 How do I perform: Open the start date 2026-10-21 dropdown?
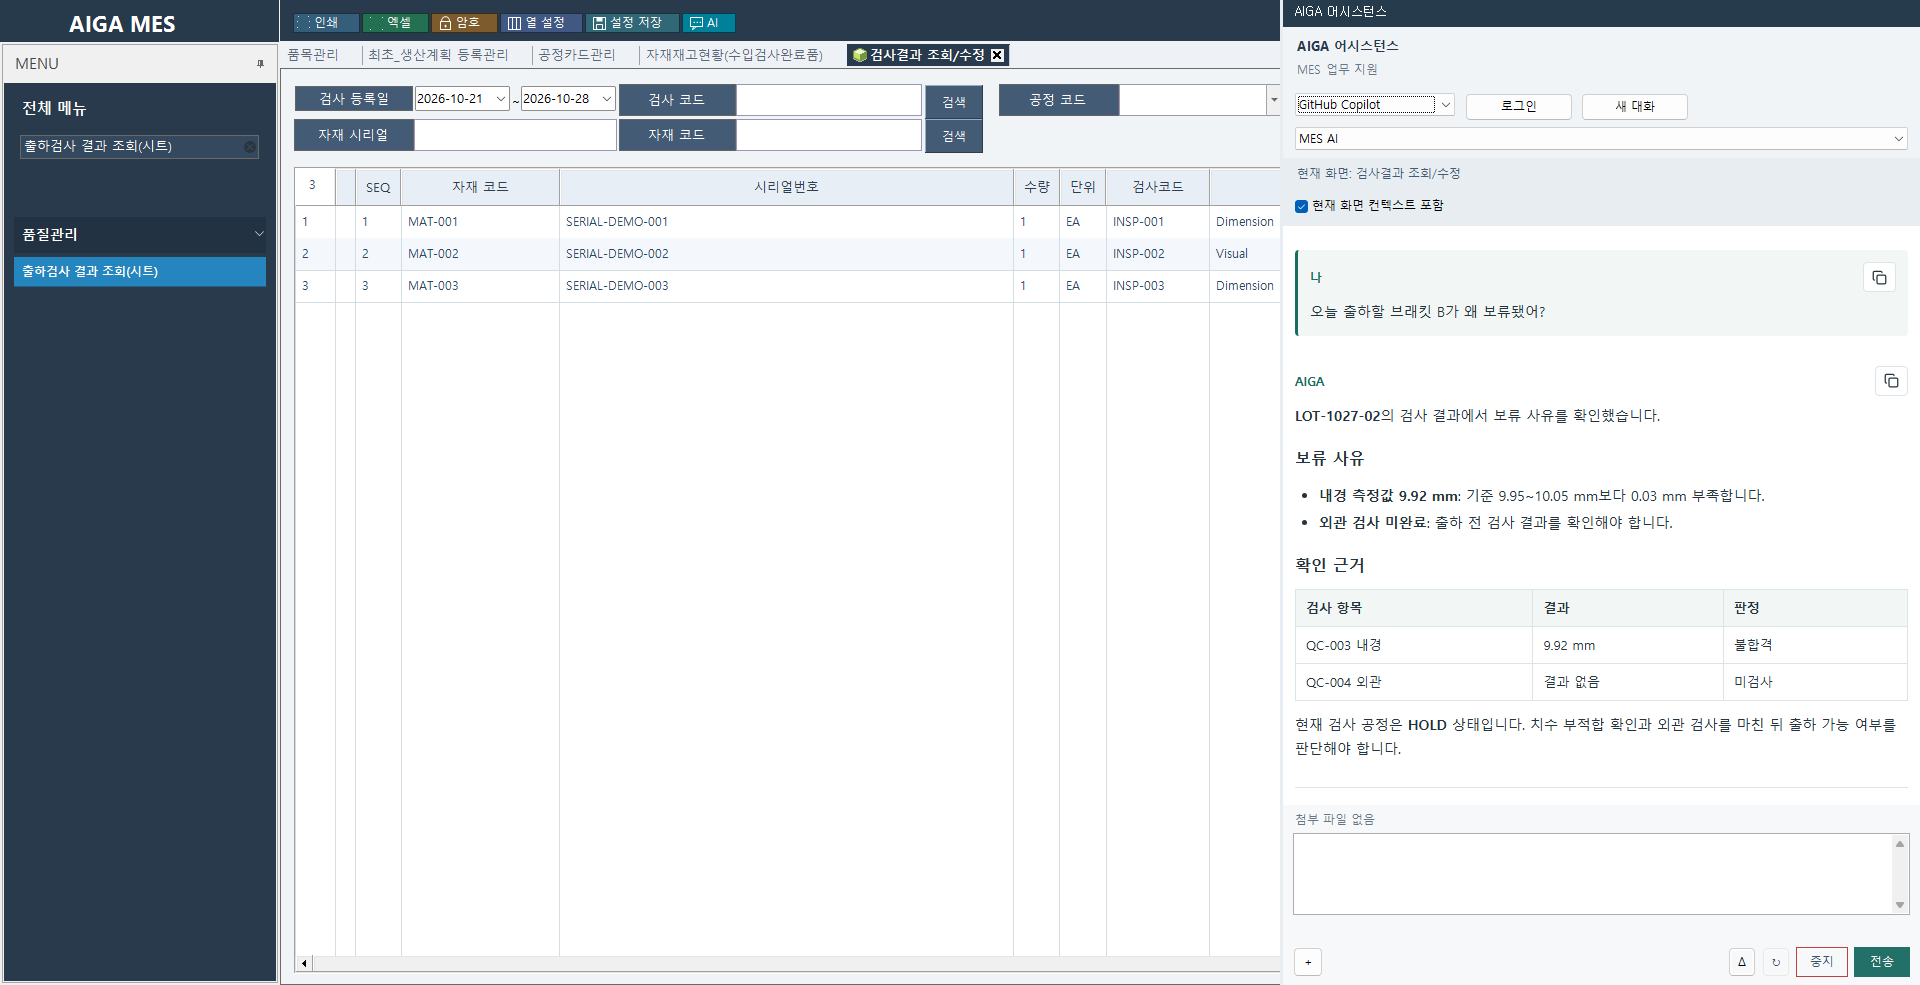[501, 99]
